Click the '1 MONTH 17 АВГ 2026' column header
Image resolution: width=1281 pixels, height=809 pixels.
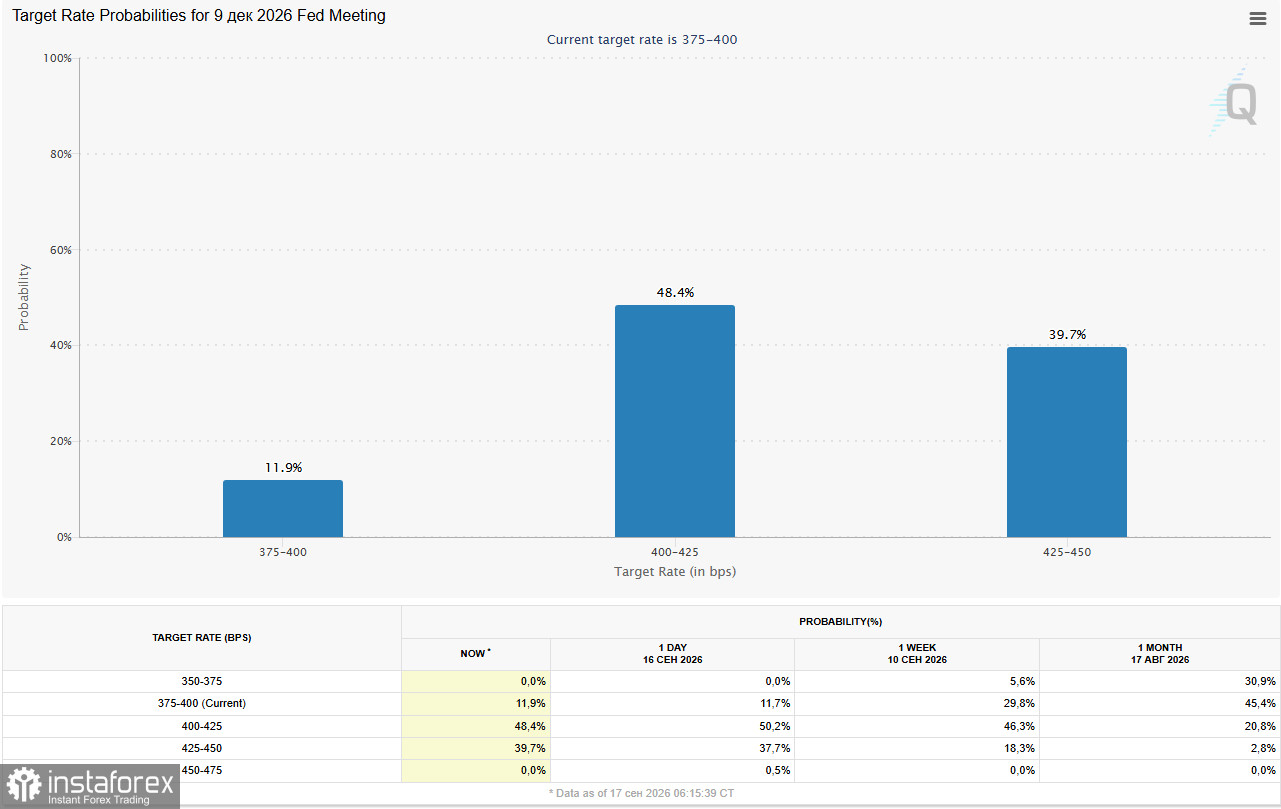(x=1160, y=654)
